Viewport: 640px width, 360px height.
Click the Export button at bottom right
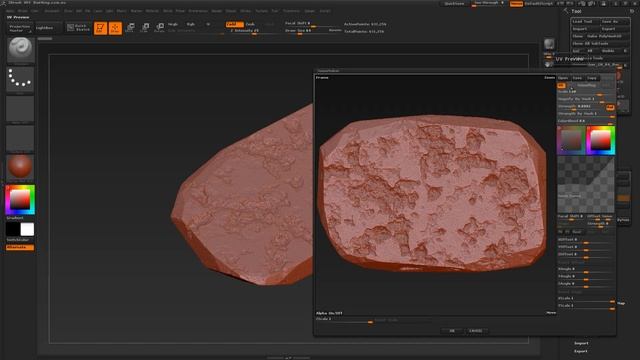(x=581, y=351)
